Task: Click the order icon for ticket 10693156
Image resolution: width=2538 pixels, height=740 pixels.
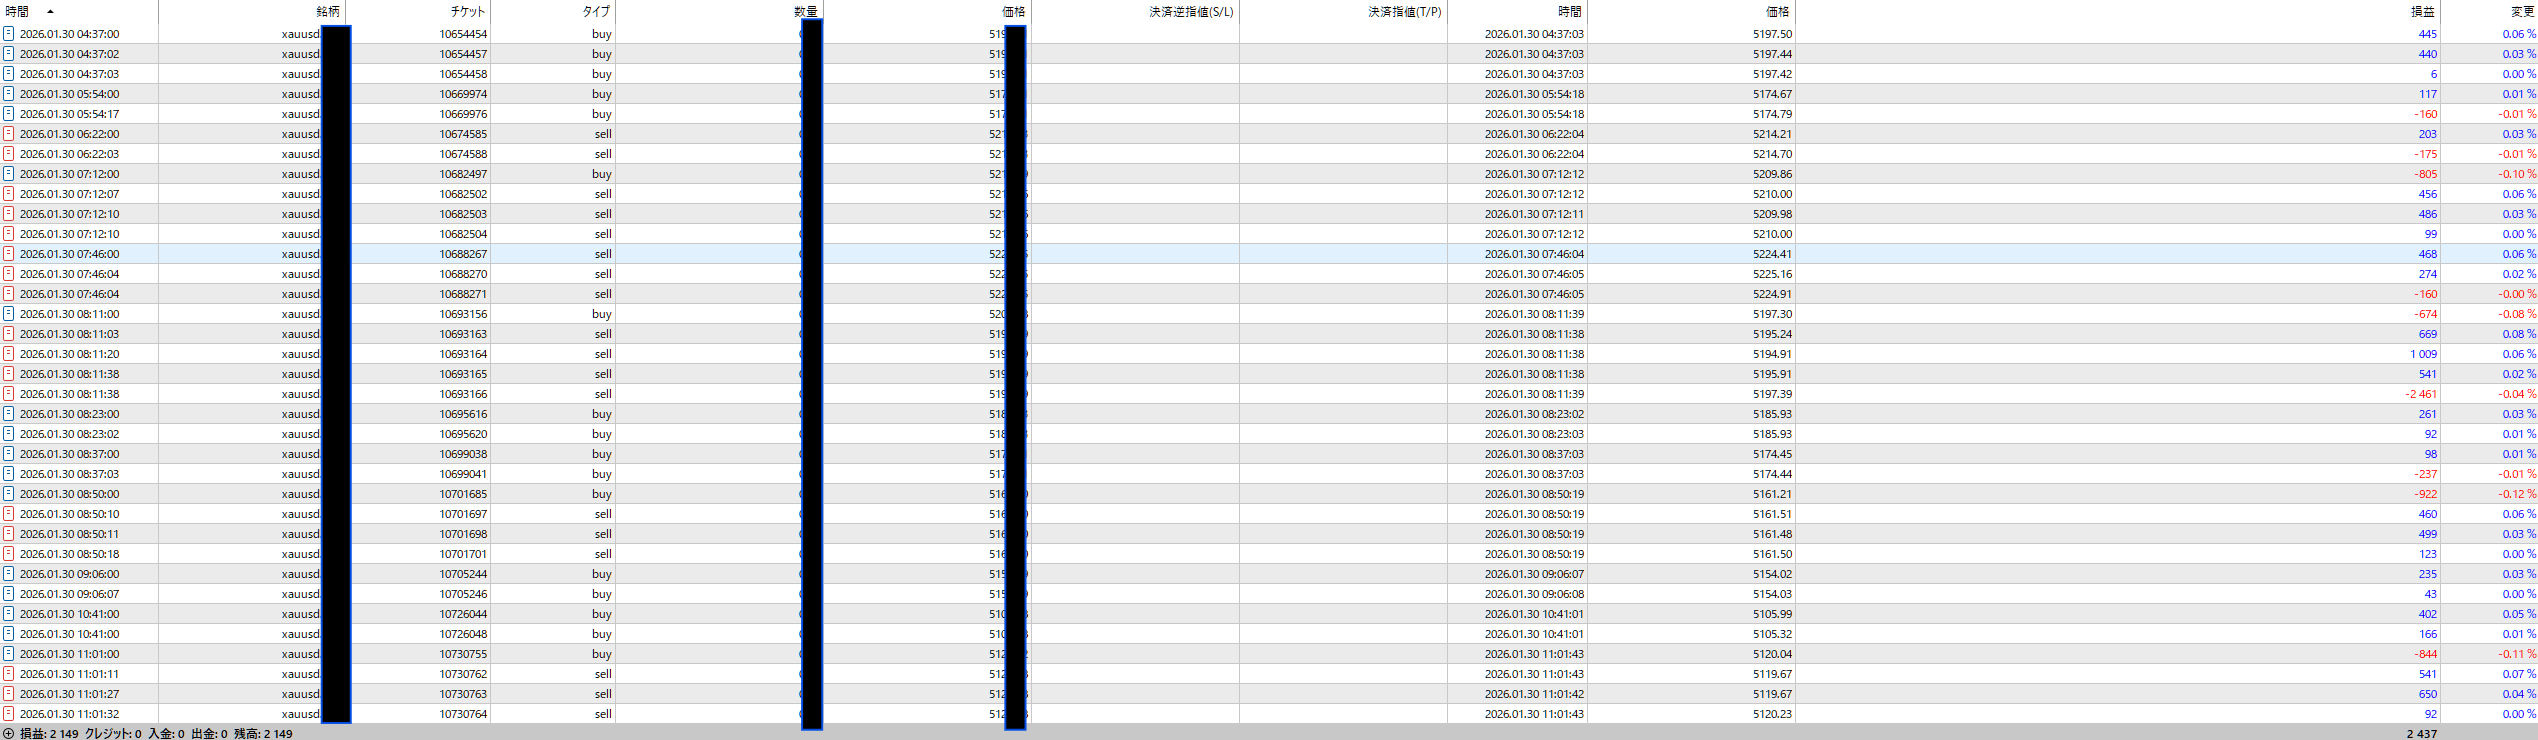Action: (x=8, y=314)
